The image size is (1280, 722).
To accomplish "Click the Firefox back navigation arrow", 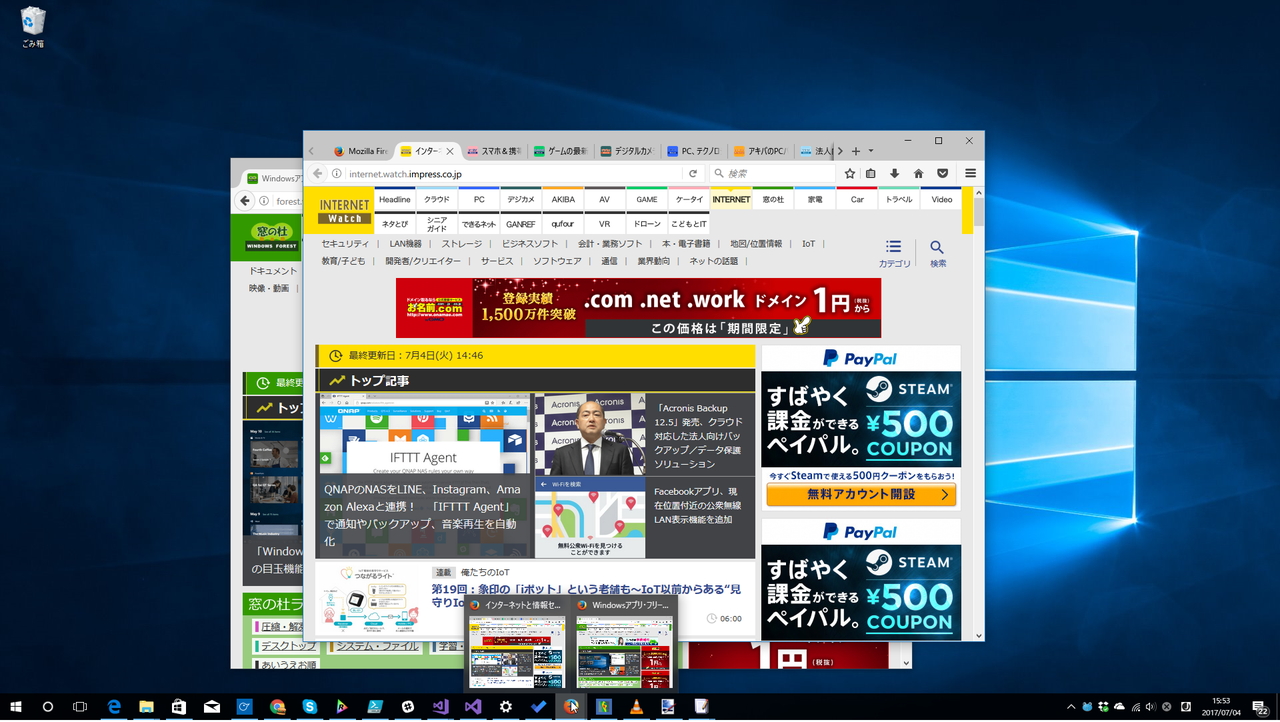I will (318, 173).
